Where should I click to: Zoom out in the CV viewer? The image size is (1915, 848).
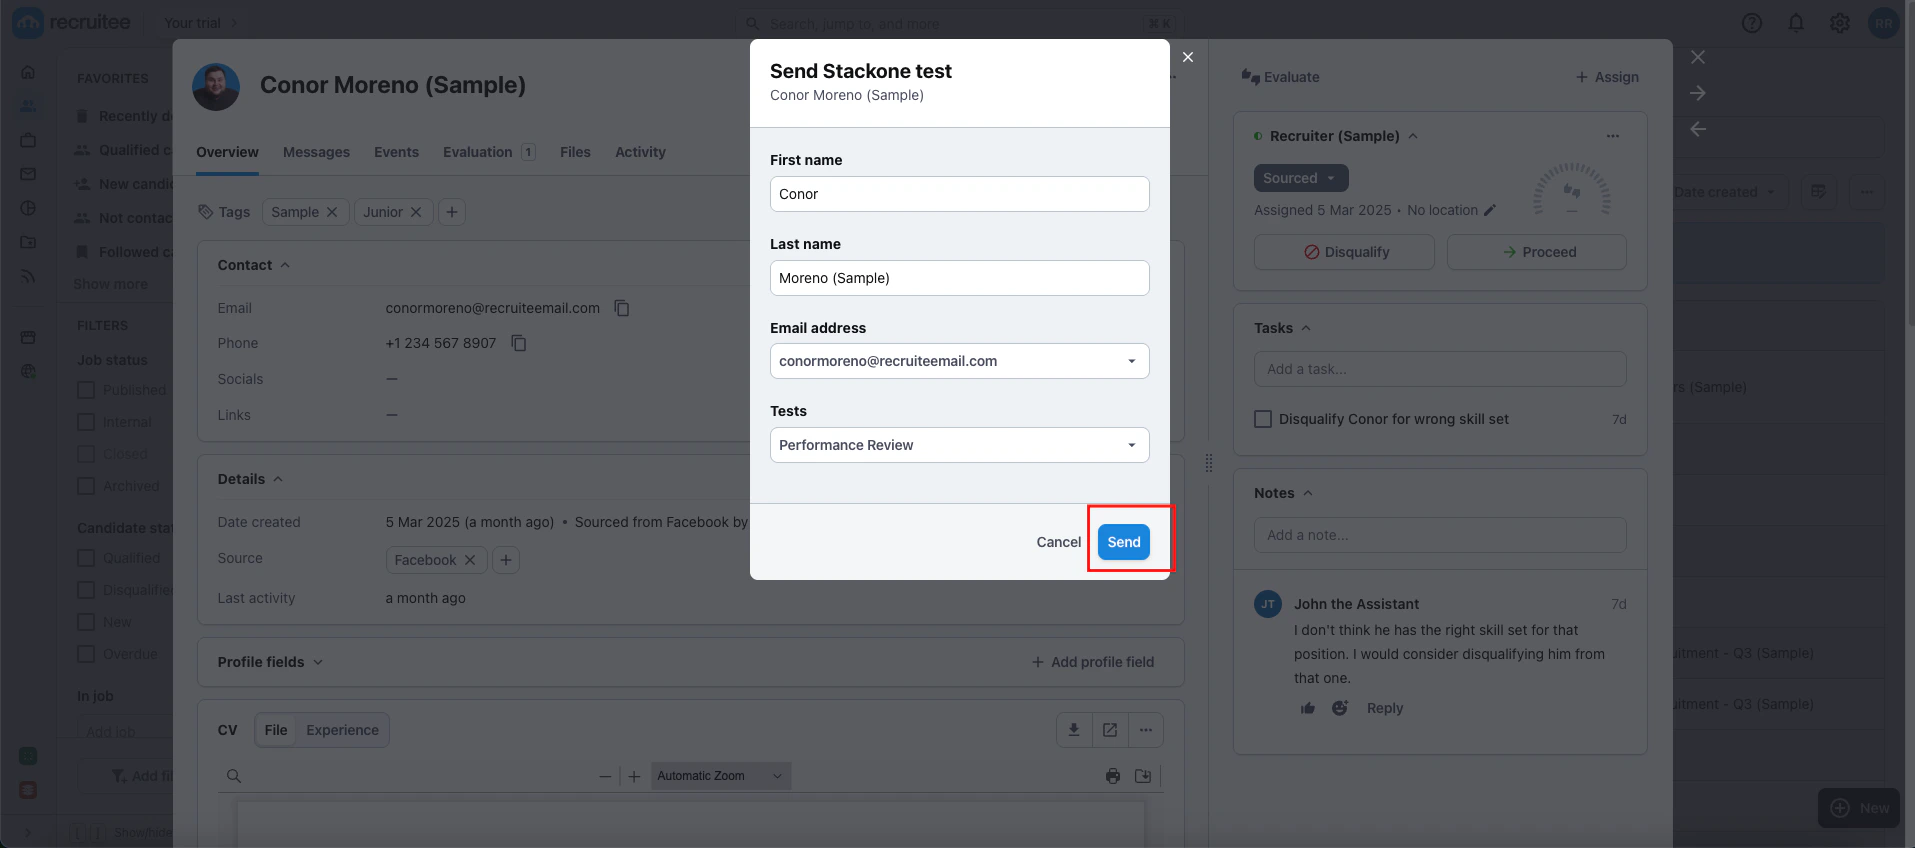pos(605,776)
